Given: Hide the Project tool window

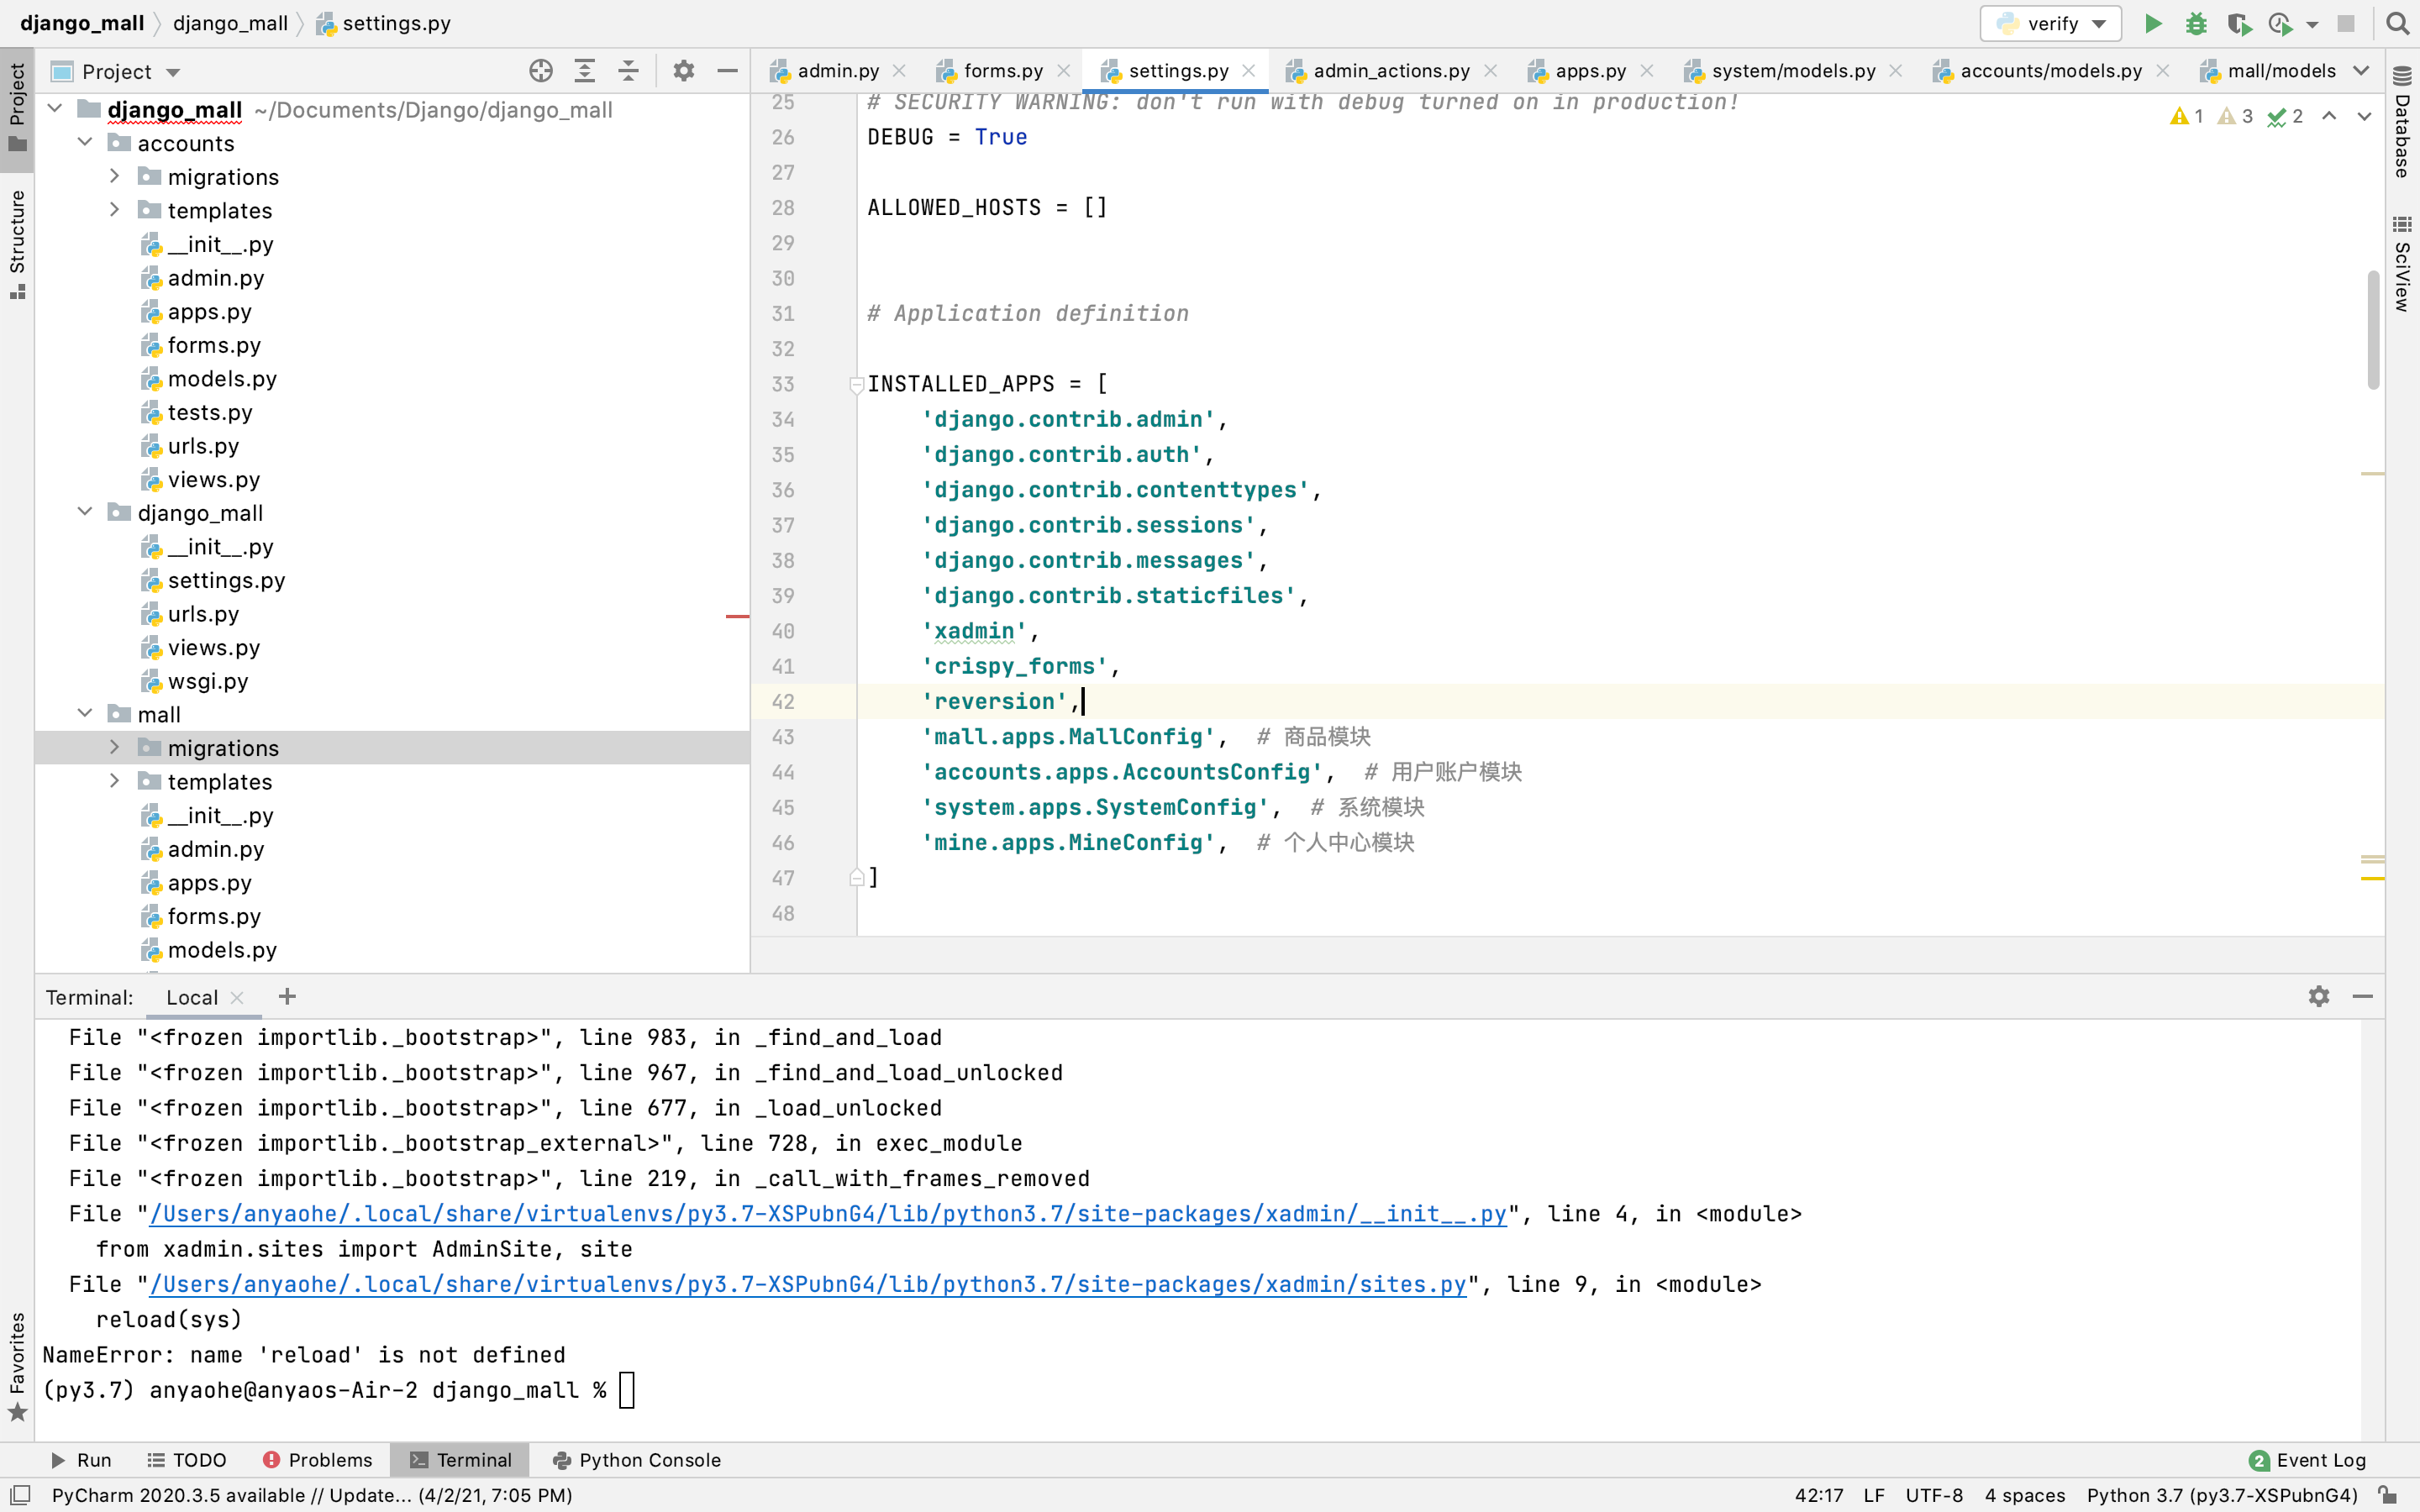Looking at the screenshot, I should [x=728, y=71].
